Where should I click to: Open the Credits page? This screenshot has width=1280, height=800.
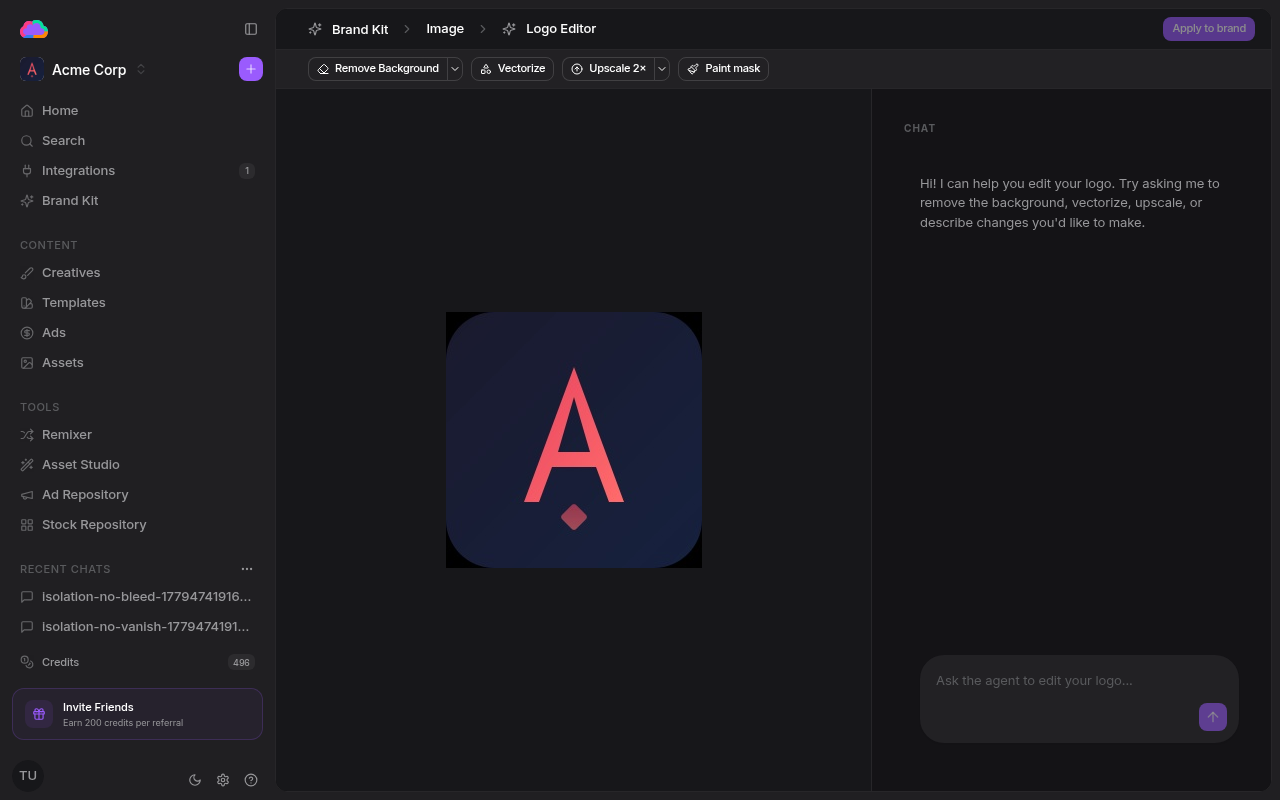click(x=137, y=662)
